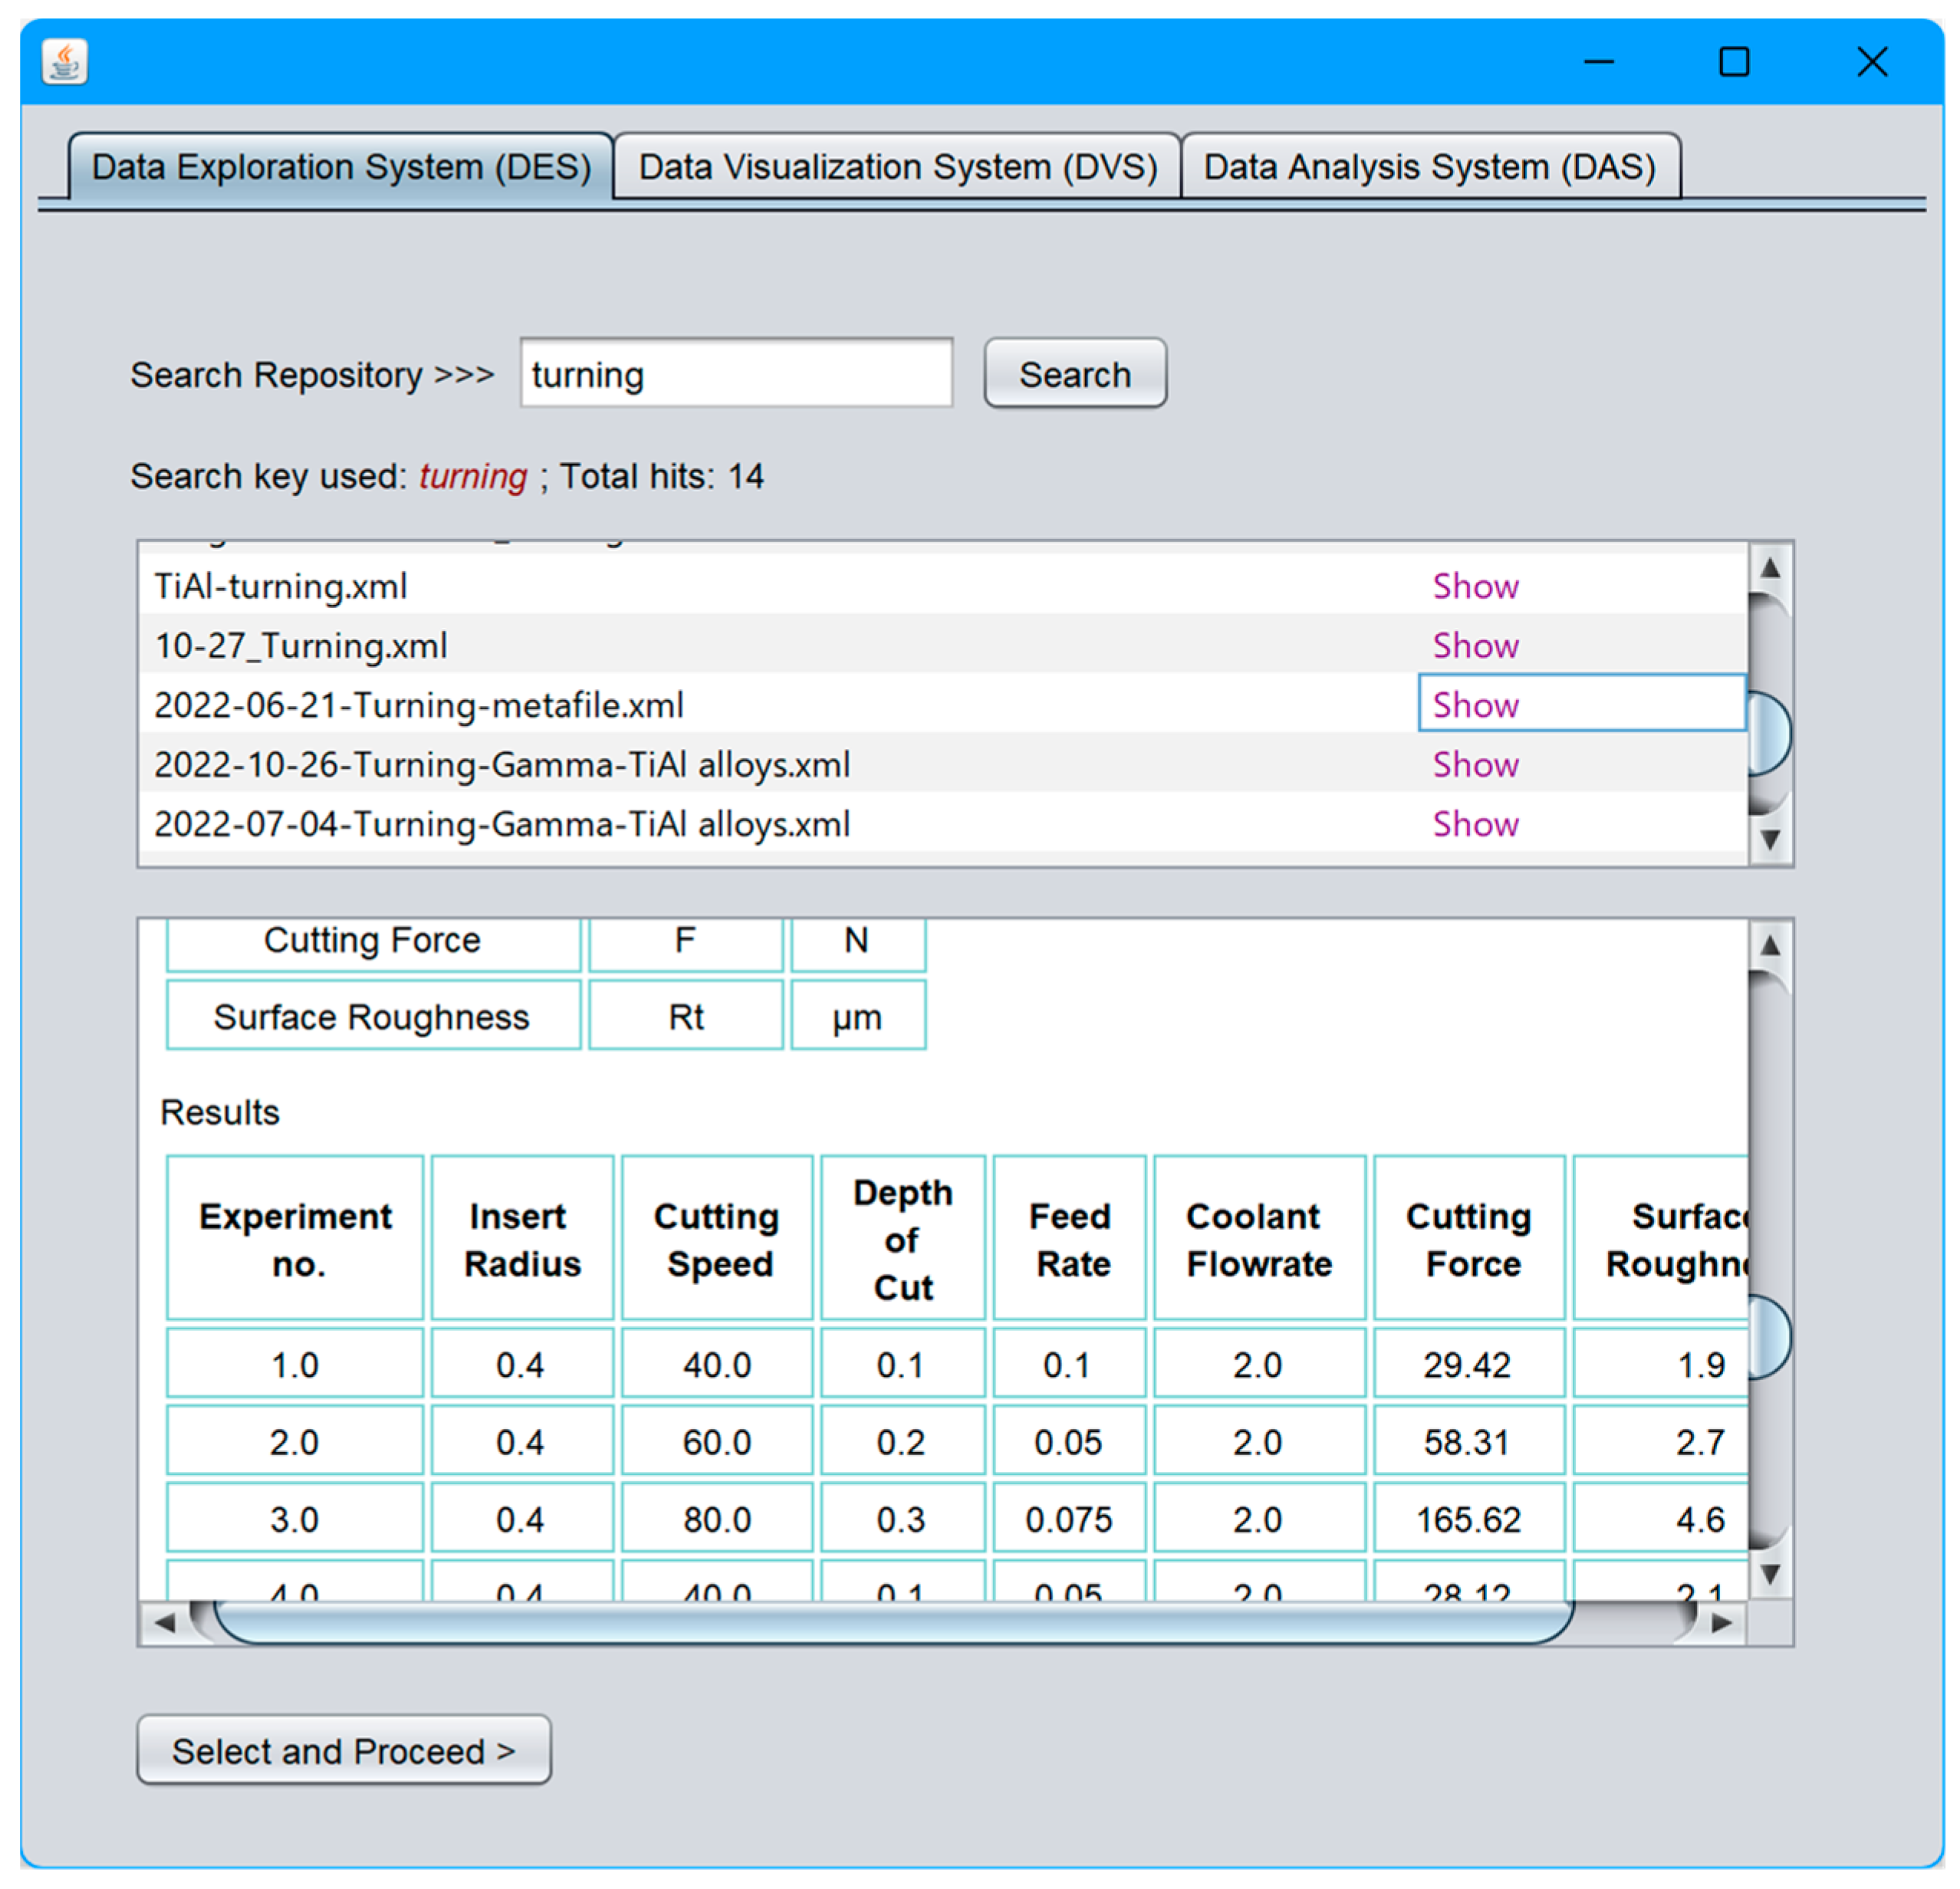Image resolution: width=1960 pixels, height=1889 pixels.
Task: Show 2022-10-26-Turning-Gamma-TiAl alloys.xml
Action: tap(1475, 765)
